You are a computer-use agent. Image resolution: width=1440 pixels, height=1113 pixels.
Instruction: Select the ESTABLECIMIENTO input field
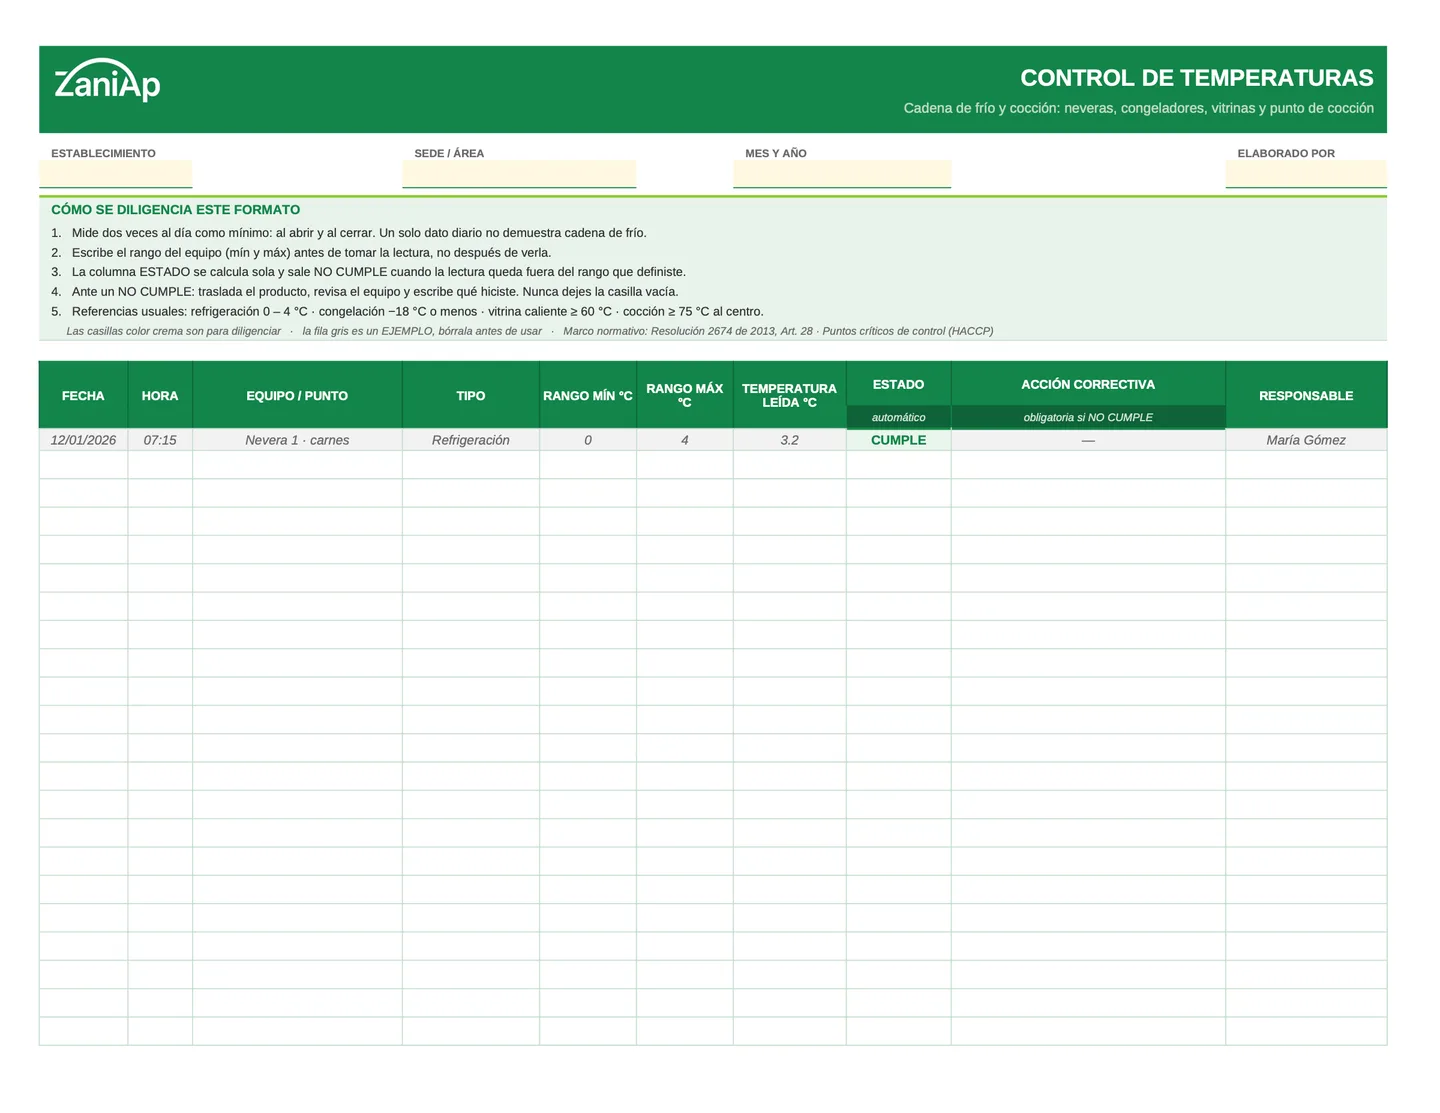click(x=116, y=174)
